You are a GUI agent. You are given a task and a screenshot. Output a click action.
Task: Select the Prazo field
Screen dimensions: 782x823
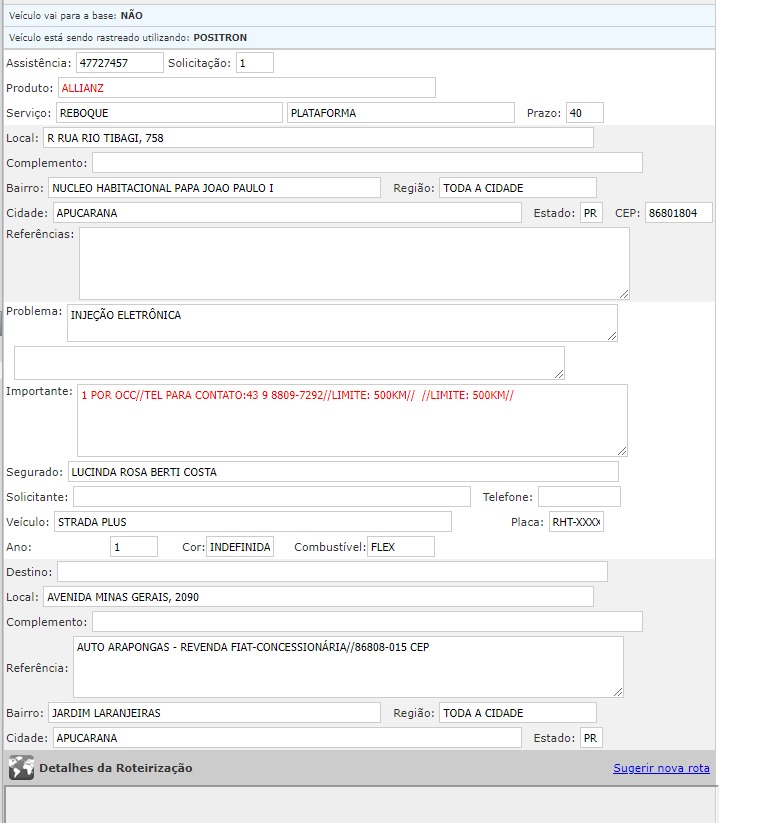click(x=577, y=113)
